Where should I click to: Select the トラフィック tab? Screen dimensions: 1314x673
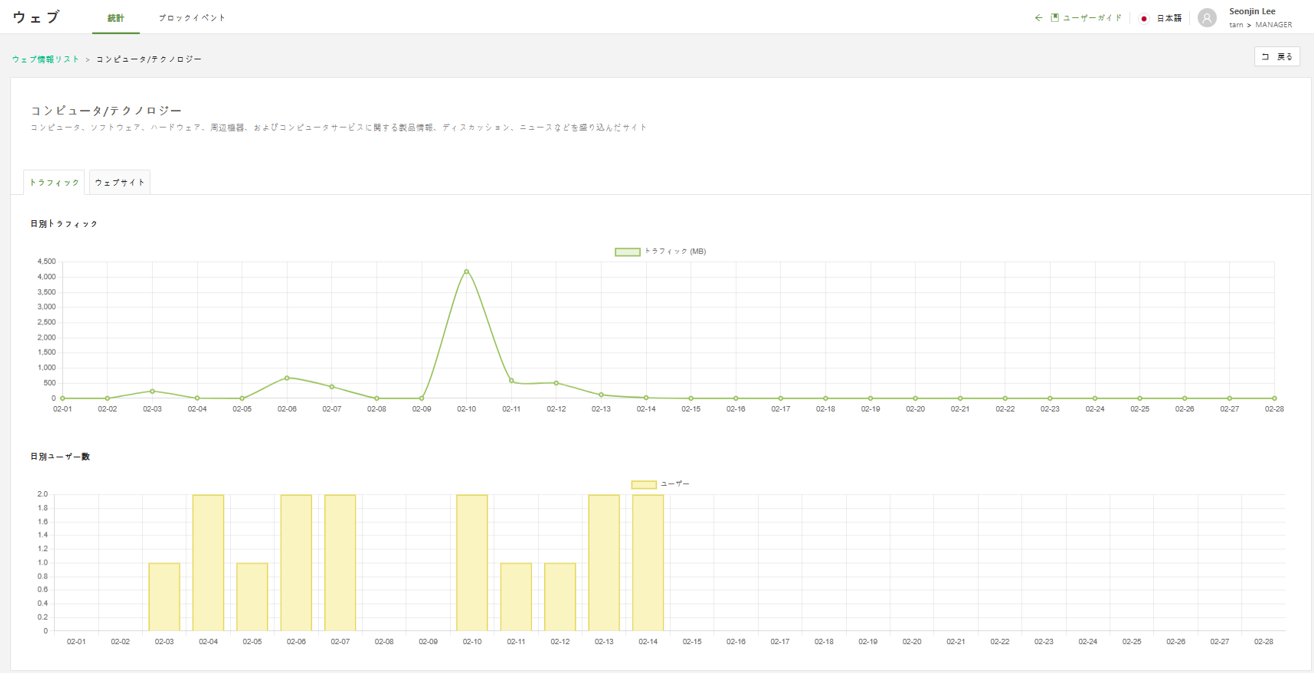click(54, 183)
